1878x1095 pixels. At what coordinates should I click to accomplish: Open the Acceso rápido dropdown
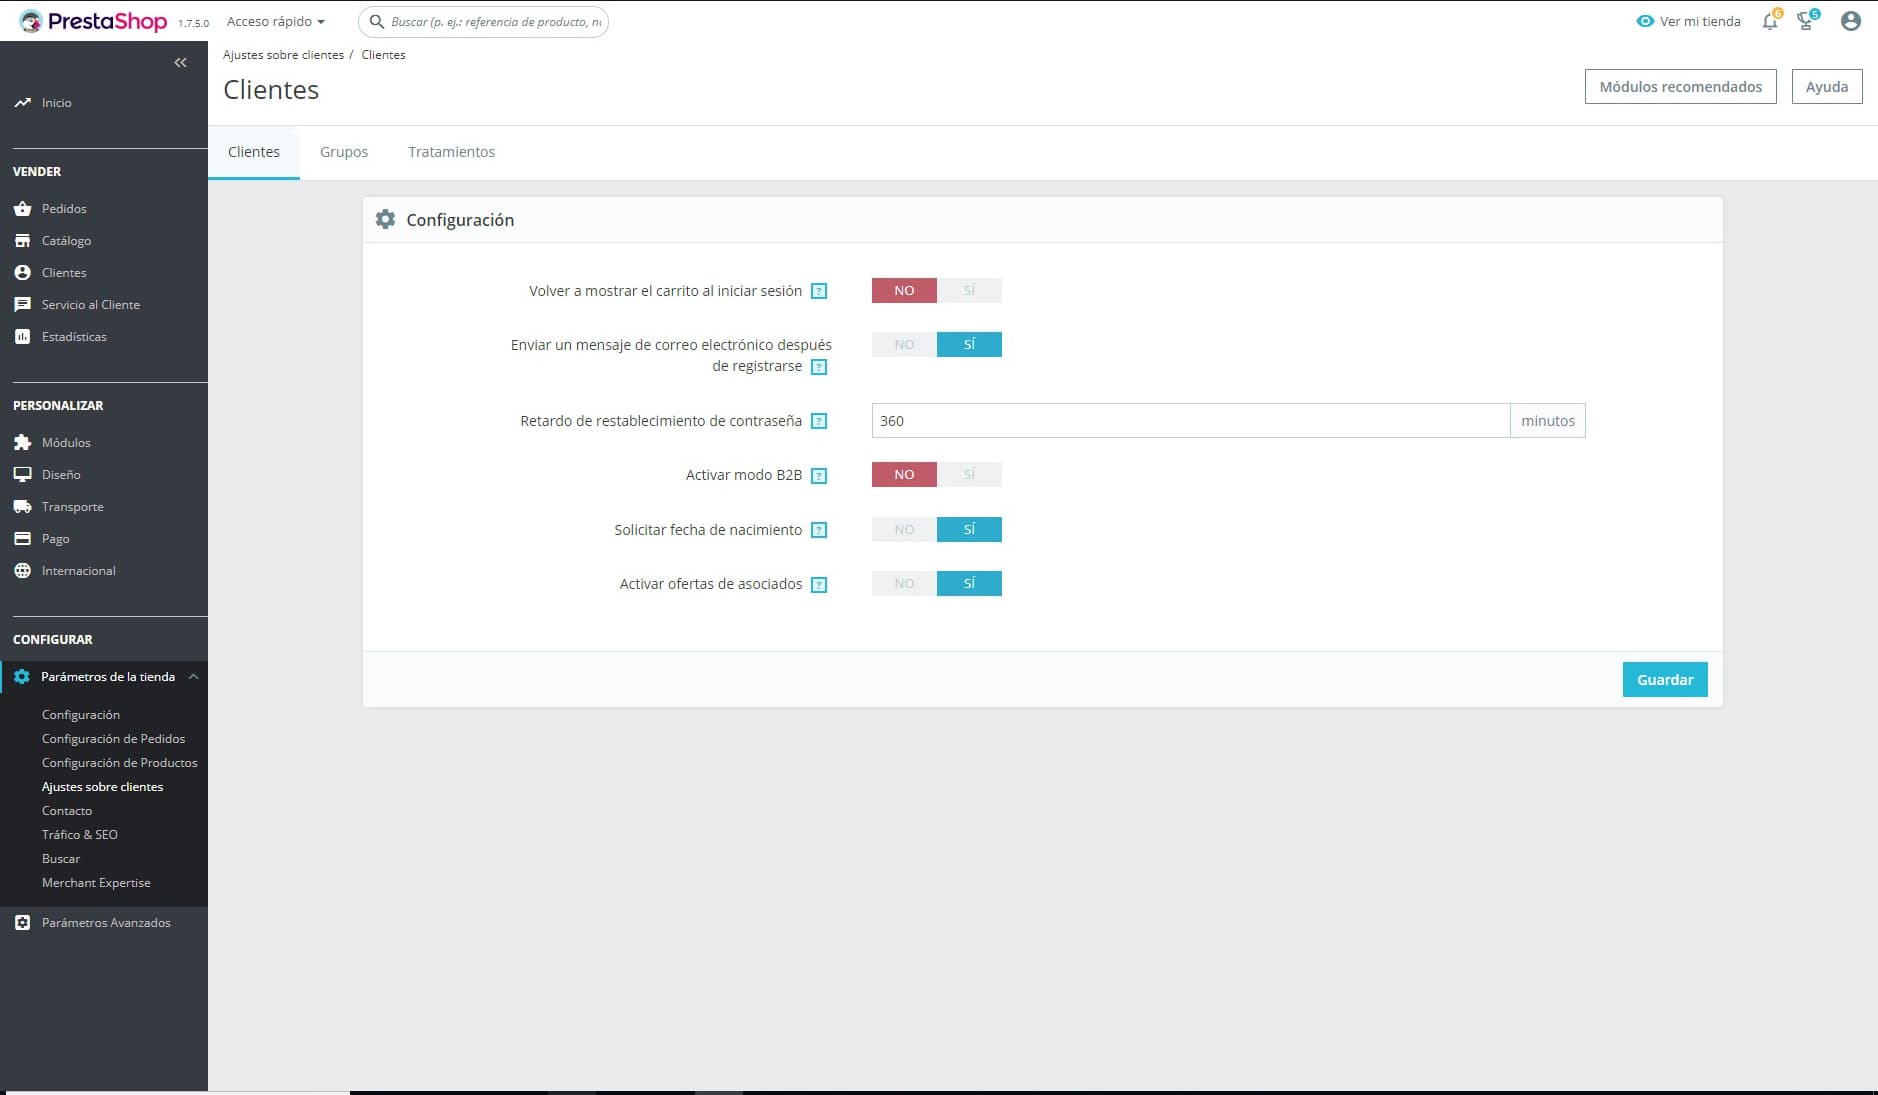276,22
